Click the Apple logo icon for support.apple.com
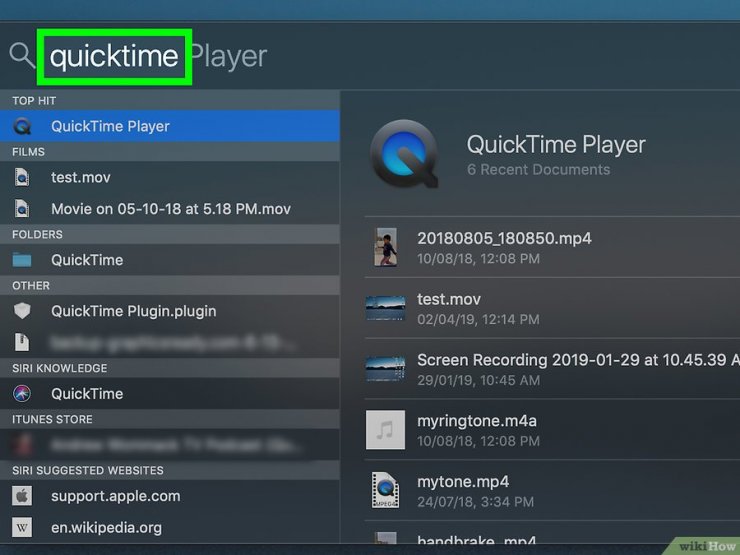 click(x=22, y=496)
